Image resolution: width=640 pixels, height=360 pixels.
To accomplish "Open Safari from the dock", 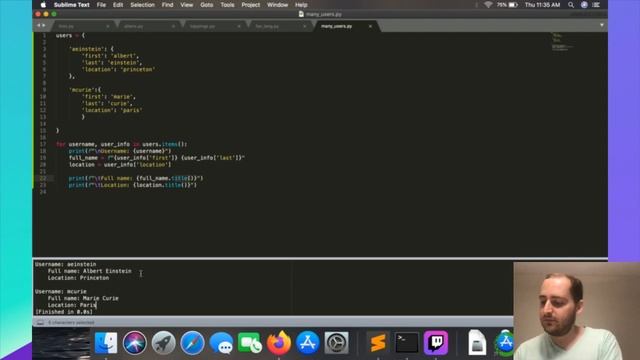I will [192, 342].
